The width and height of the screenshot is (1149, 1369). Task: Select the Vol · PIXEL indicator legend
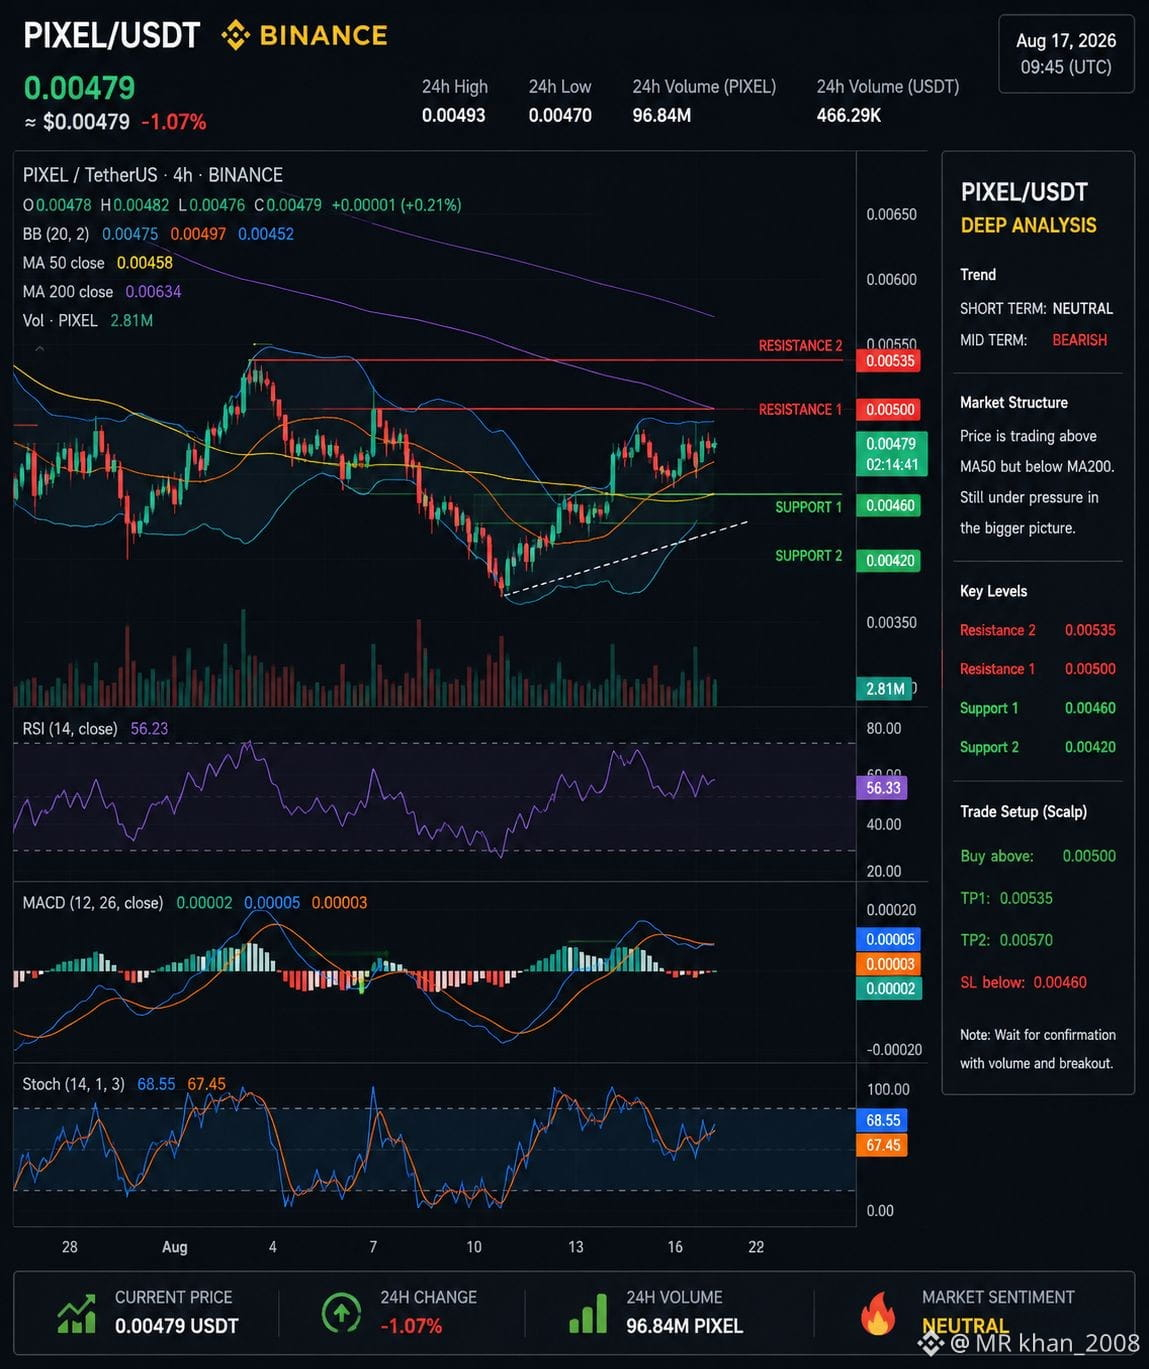88,321
